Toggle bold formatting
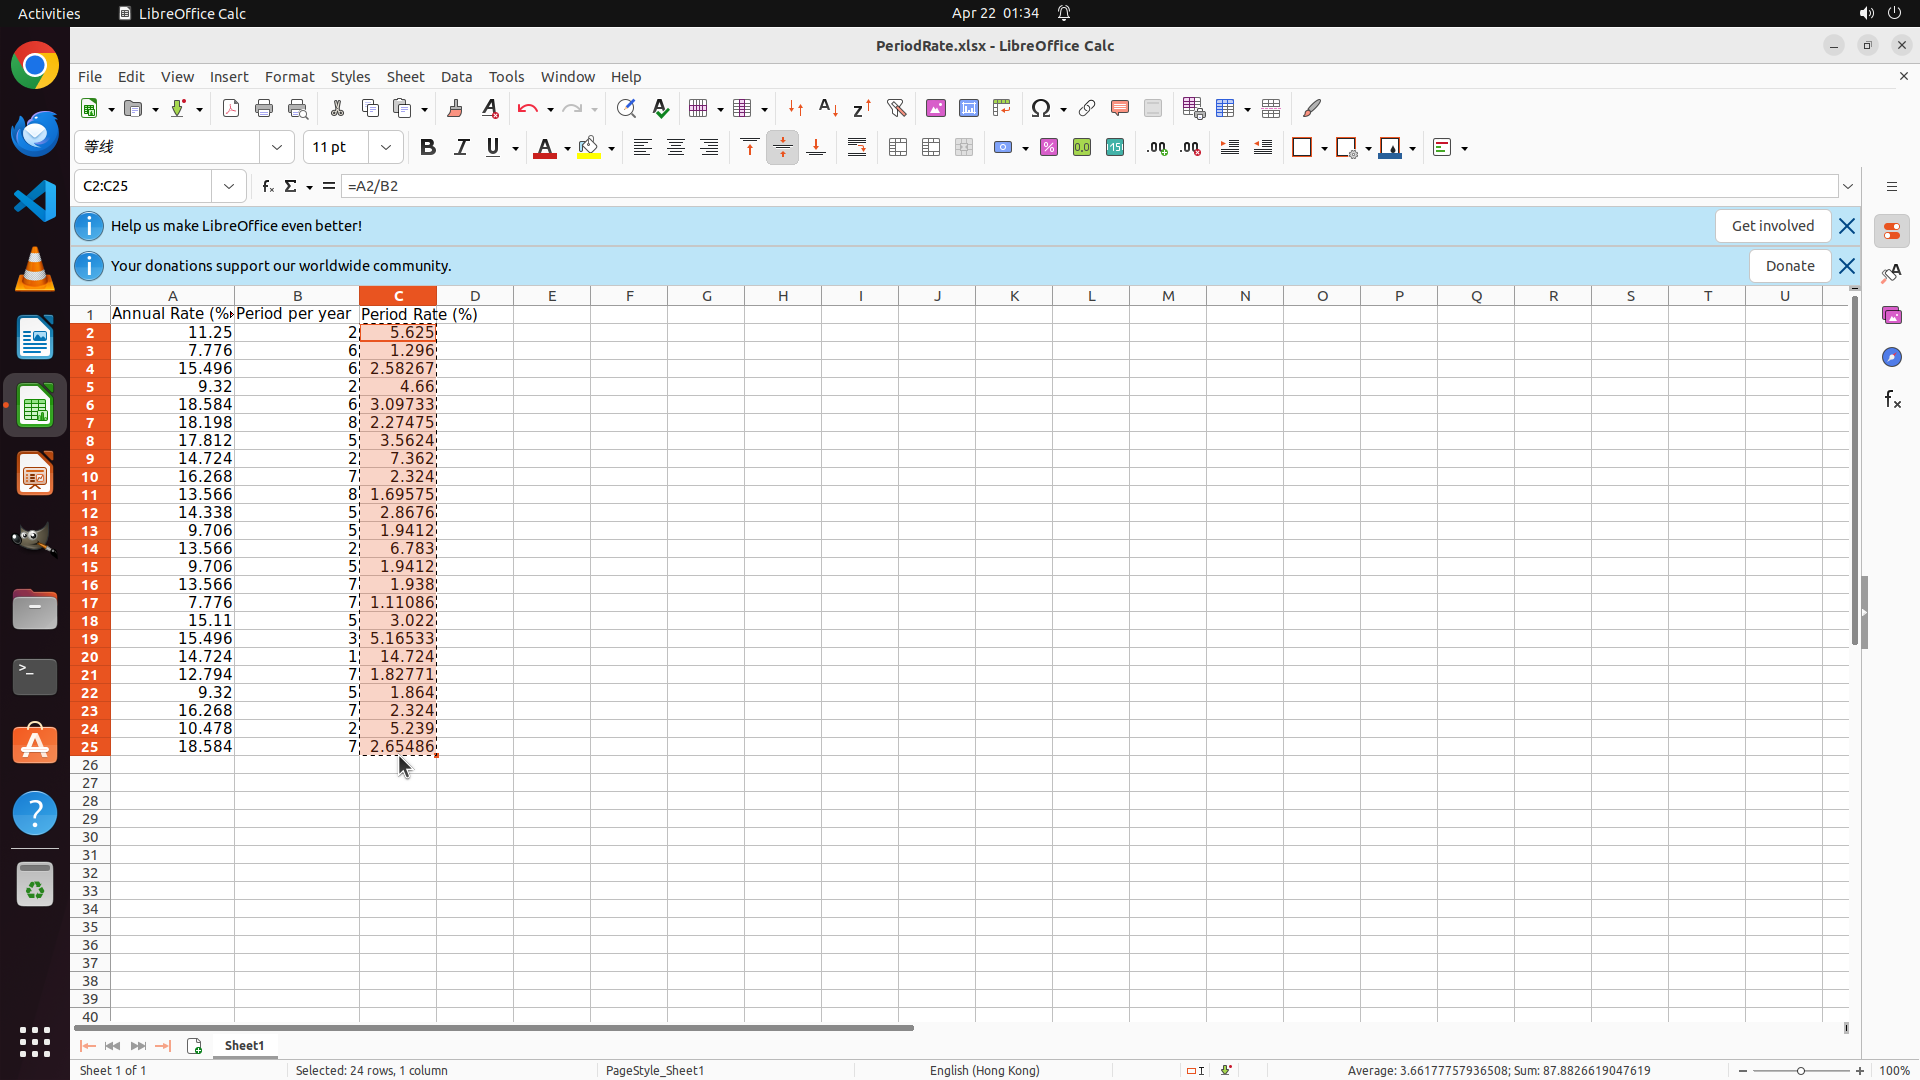This screenshot has height=1080, width=1920. (428, 148)
